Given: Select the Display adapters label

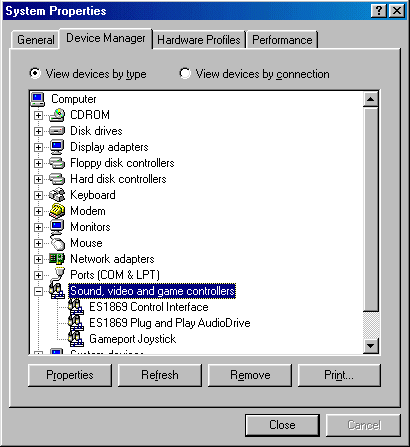Looking at the screenshot, I should 109,147.
